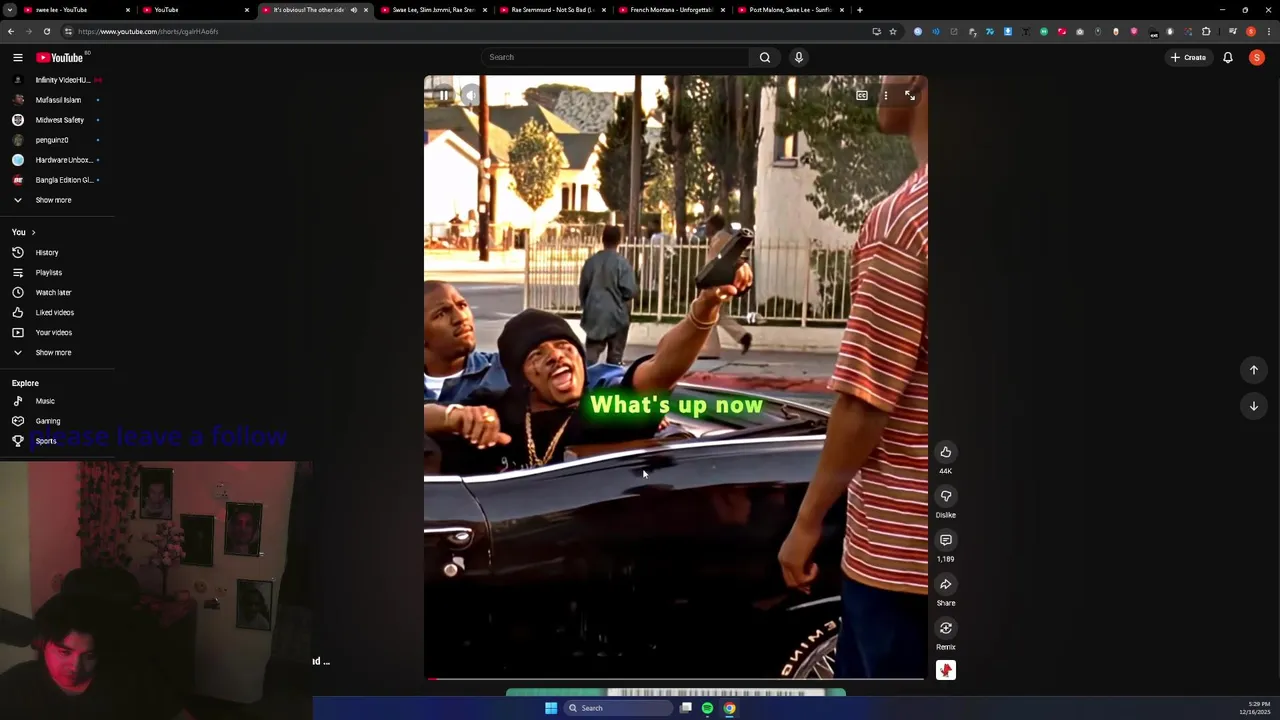
Task: Open the Create menu
Action: click(1189, 57)
